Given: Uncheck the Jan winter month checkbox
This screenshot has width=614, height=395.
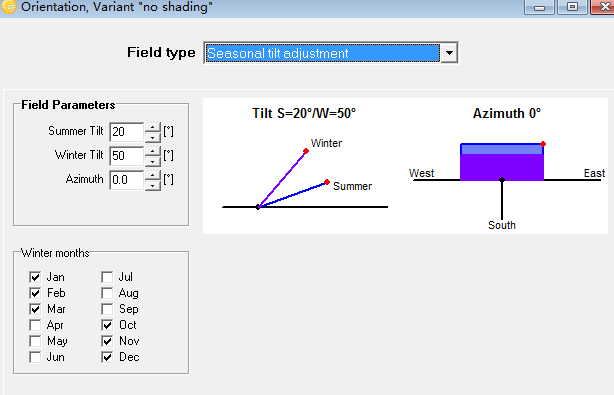Looking at the screenshot, I should pos(35,277).
